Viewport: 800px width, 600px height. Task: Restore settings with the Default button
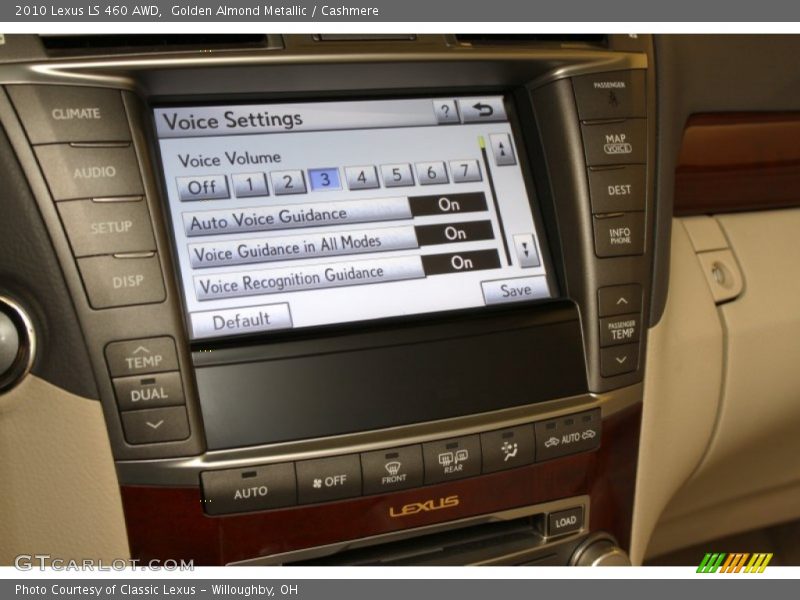(x=243, y=318)
